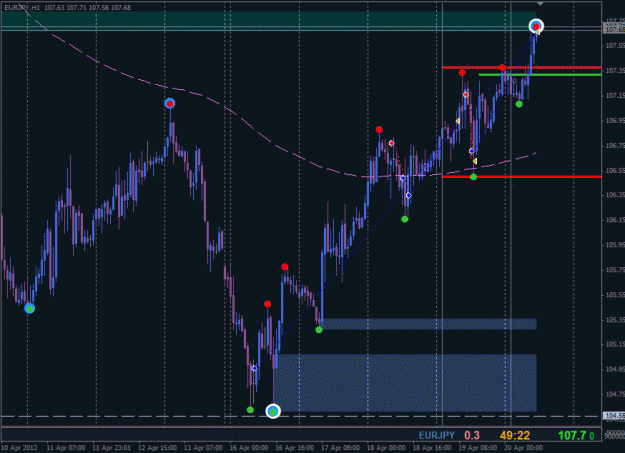625x453 pixels.
Task: Click blue diamond marker near 16 Apr low
Action: [x=254, y=368]
